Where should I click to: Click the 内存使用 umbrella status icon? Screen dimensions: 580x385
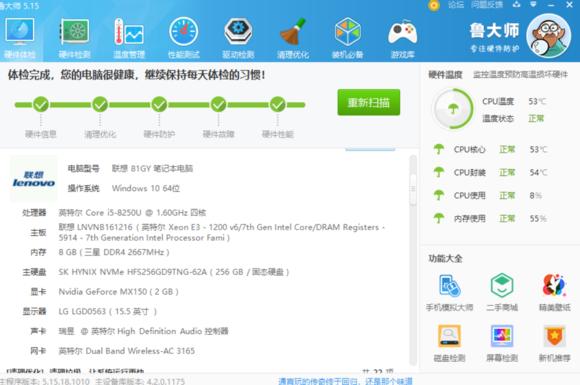pyautogui.click(x=439, y=218)
